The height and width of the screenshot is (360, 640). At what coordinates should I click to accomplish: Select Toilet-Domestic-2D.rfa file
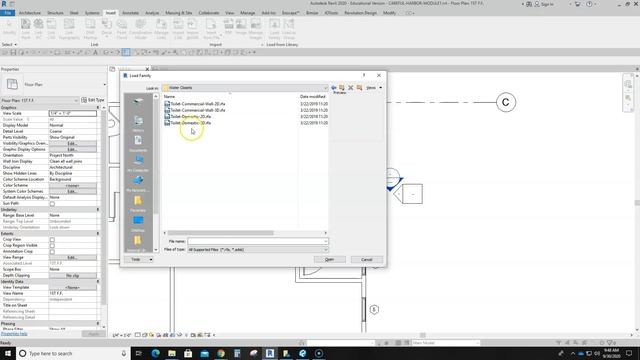tap(188, 117)
